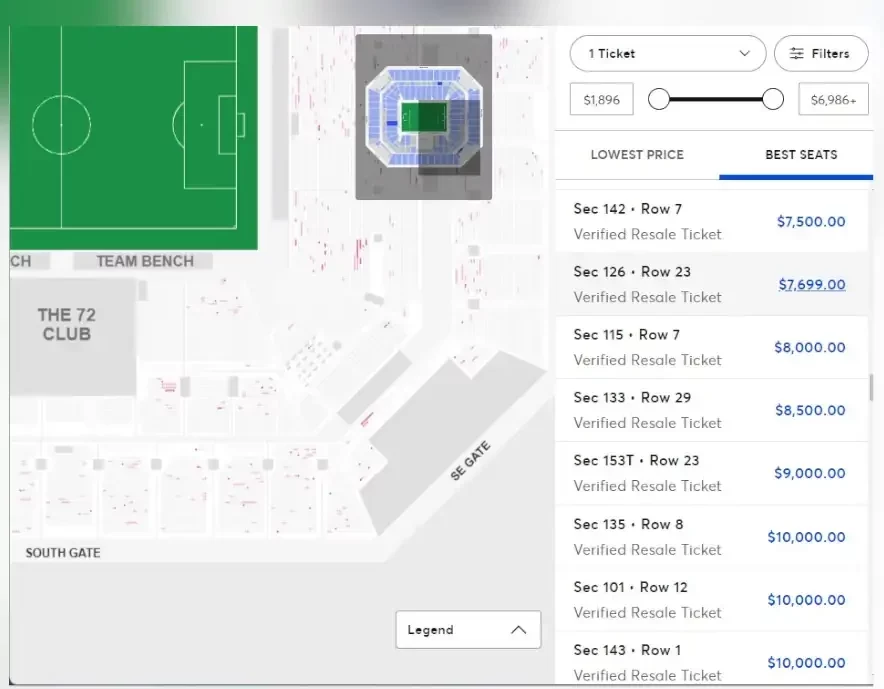Pick the Sec 133 Row 29 ticket
Screen dimensions: 884x689
pos(710,410)
